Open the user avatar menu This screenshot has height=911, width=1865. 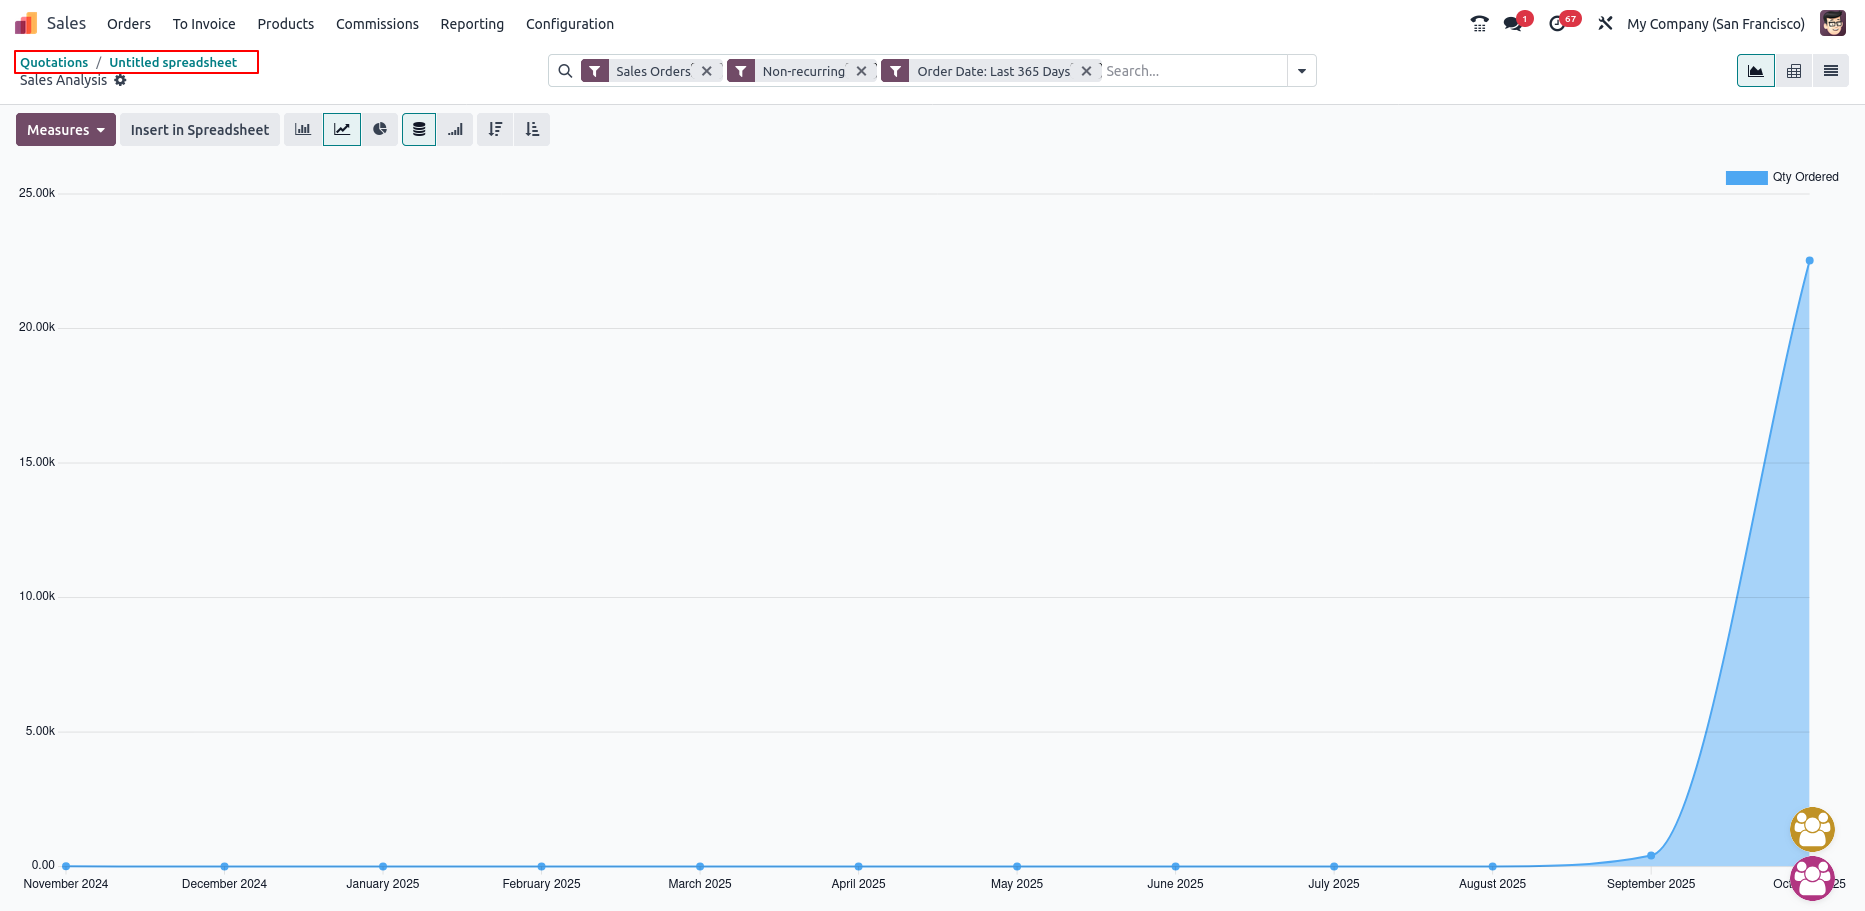1833,24
